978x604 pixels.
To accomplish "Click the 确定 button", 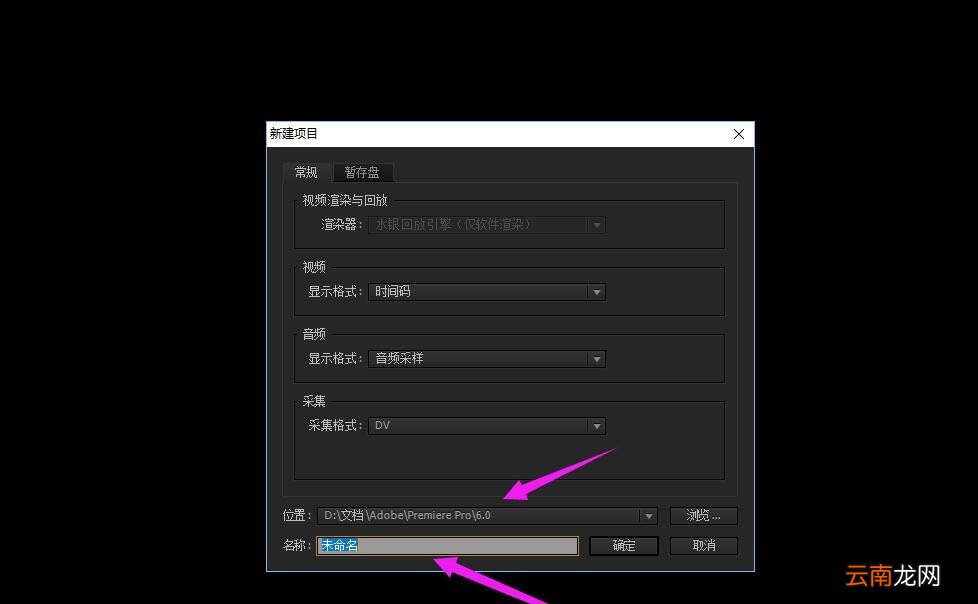I will tap(624, 546).
